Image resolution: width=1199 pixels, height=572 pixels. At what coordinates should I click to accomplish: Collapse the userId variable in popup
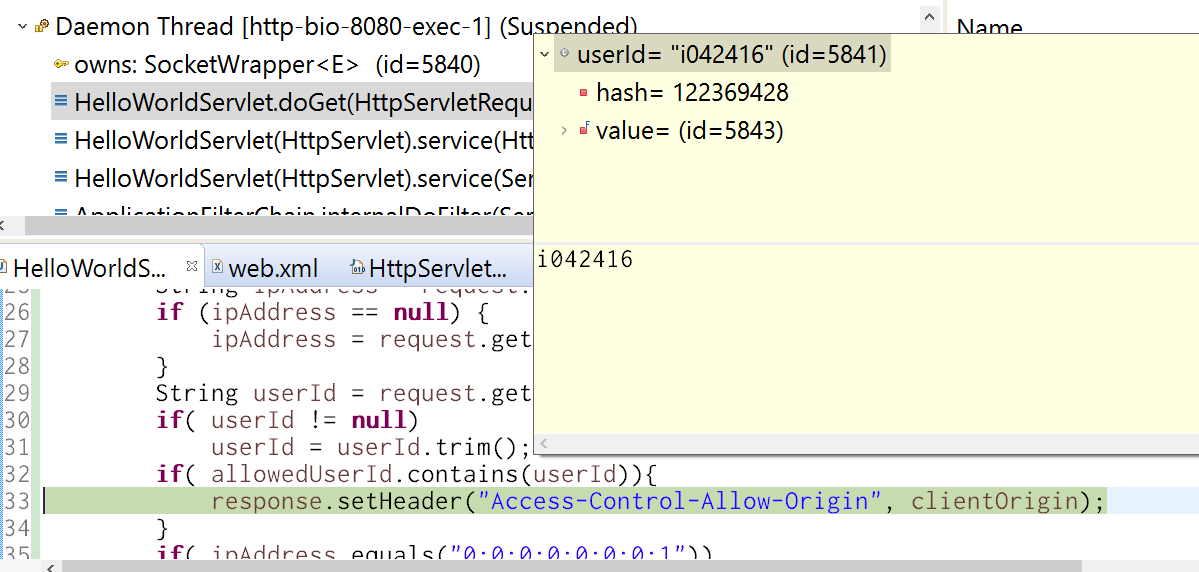point(543,54)
